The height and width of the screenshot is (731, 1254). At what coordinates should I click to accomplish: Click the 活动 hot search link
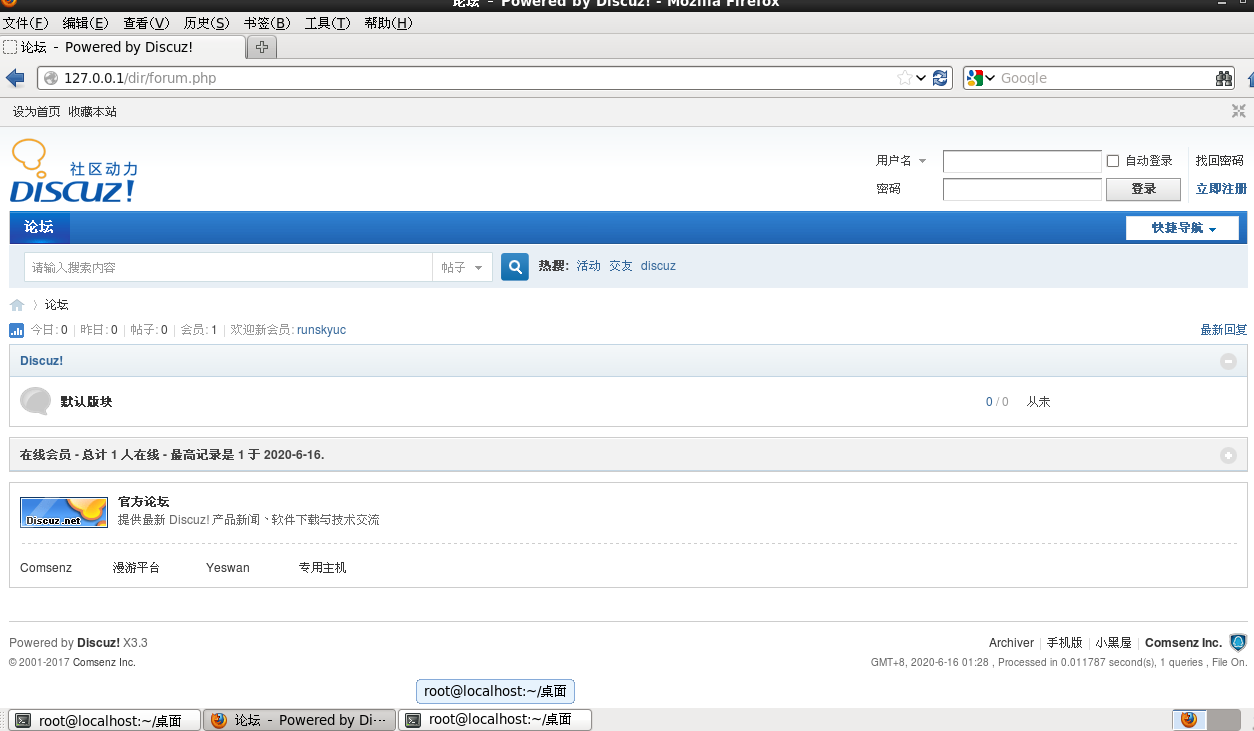589,266
